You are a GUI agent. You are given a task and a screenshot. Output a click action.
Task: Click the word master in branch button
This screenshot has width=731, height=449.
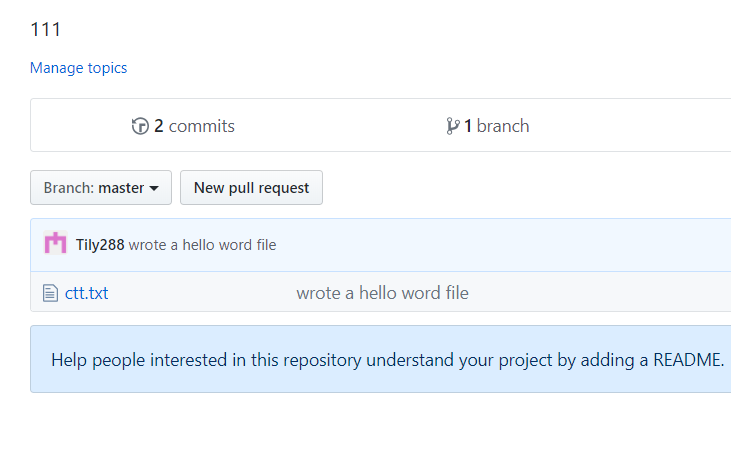pos(121,188)
